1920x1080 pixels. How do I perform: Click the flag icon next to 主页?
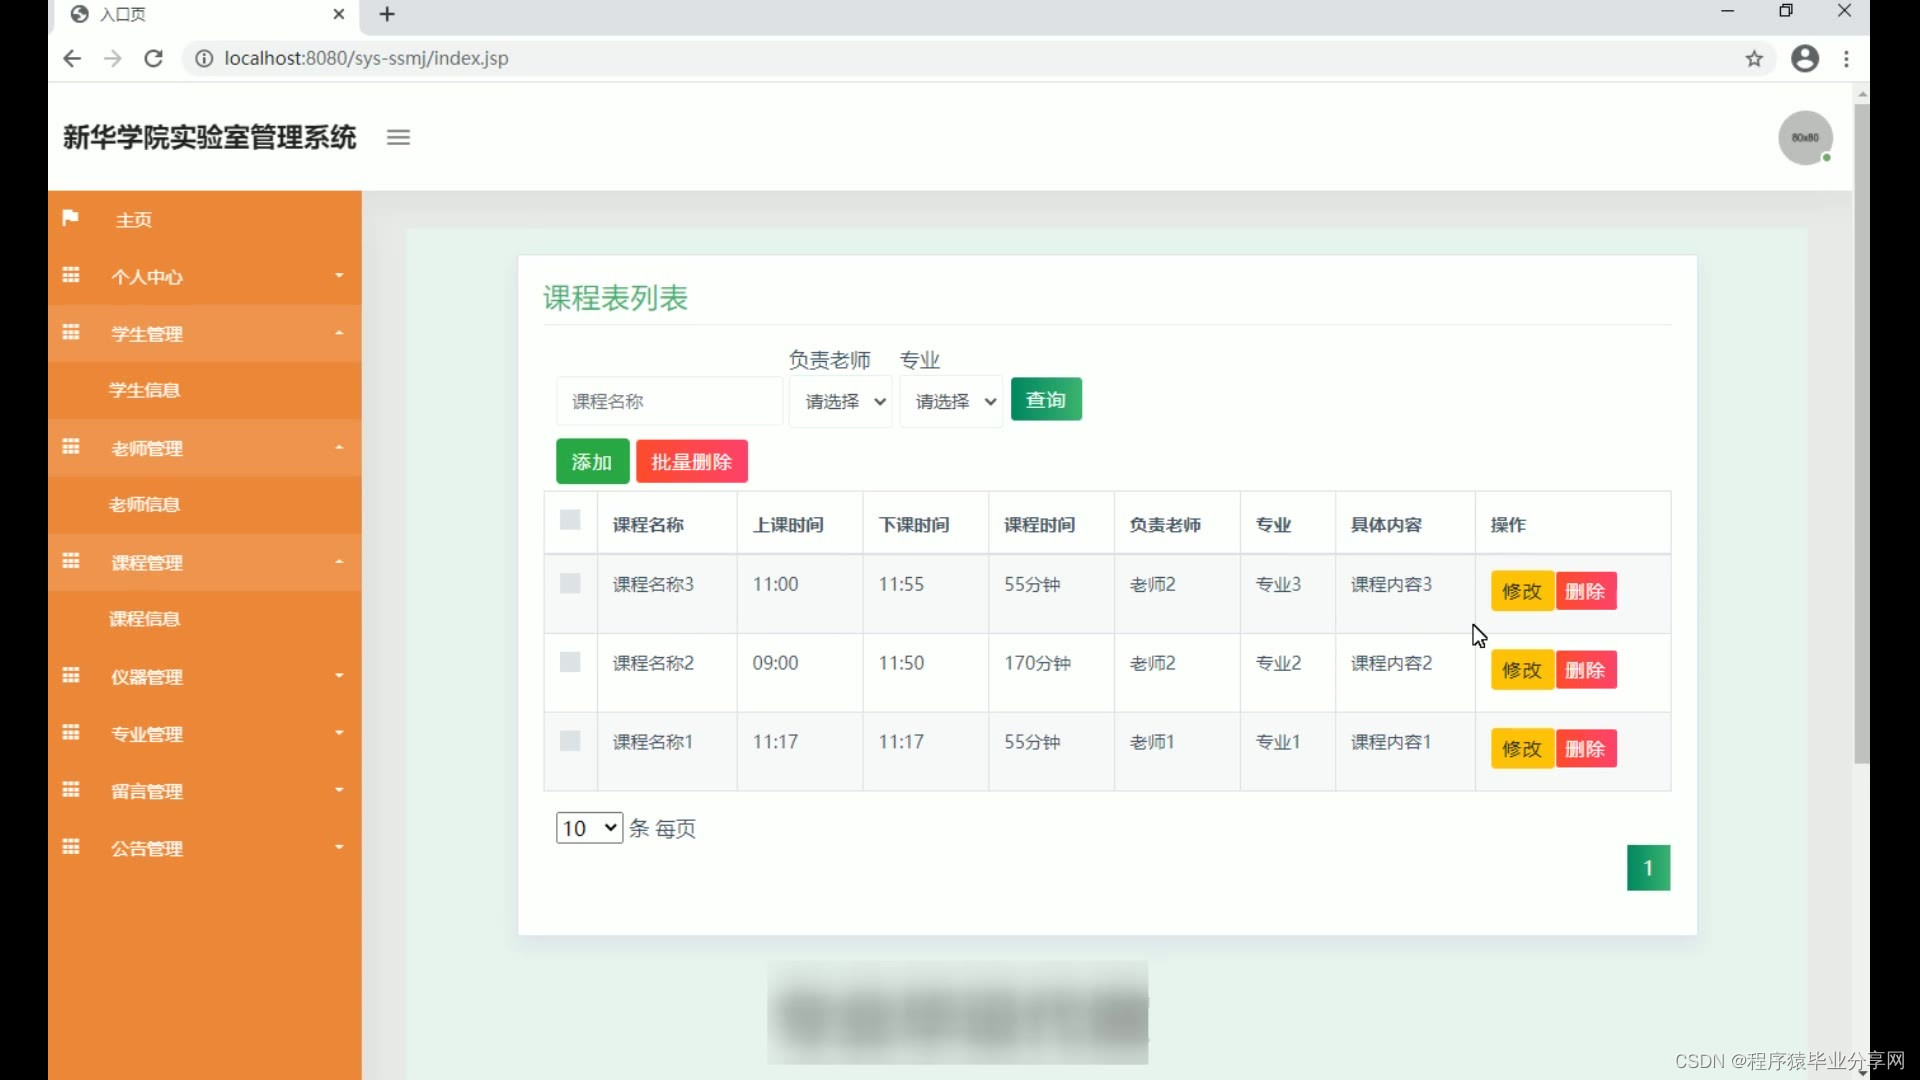tap(70, 218)
